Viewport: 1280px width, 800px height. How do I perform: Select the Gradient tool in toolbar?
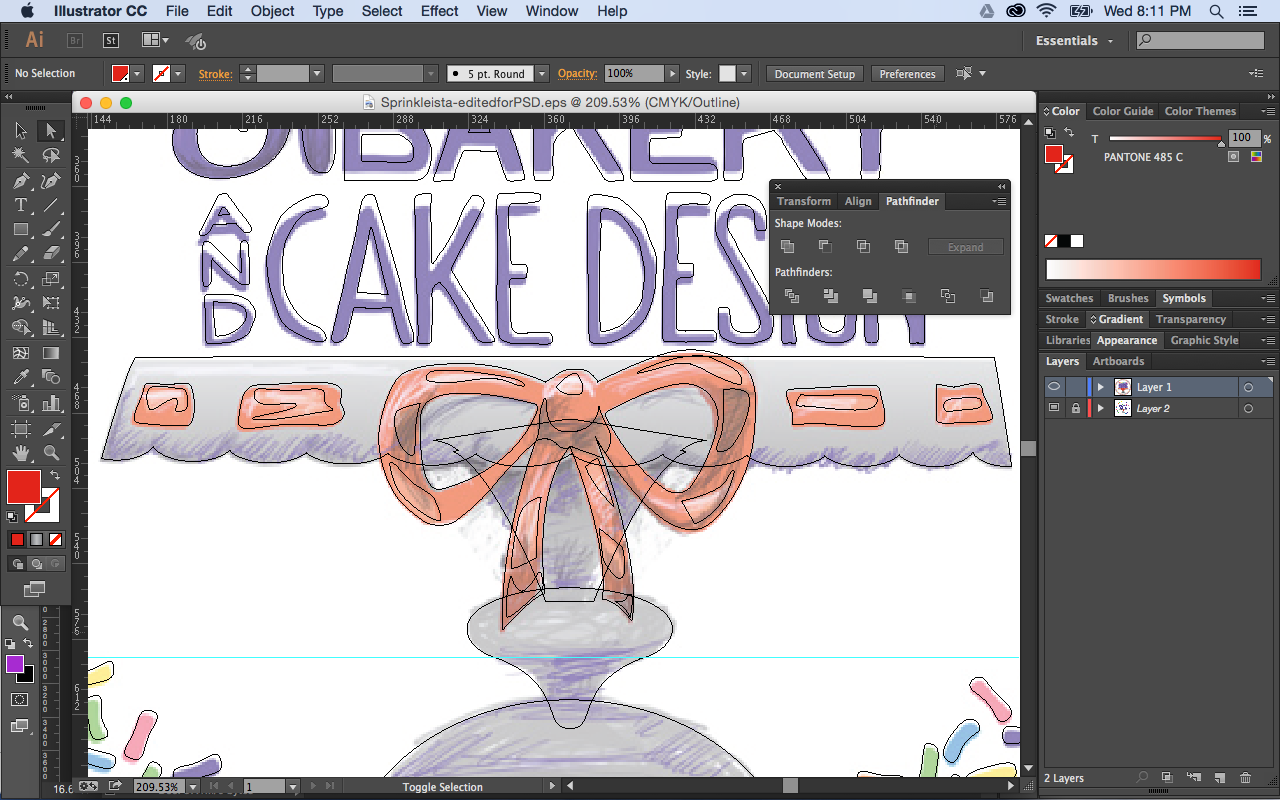tap(51, 353)
